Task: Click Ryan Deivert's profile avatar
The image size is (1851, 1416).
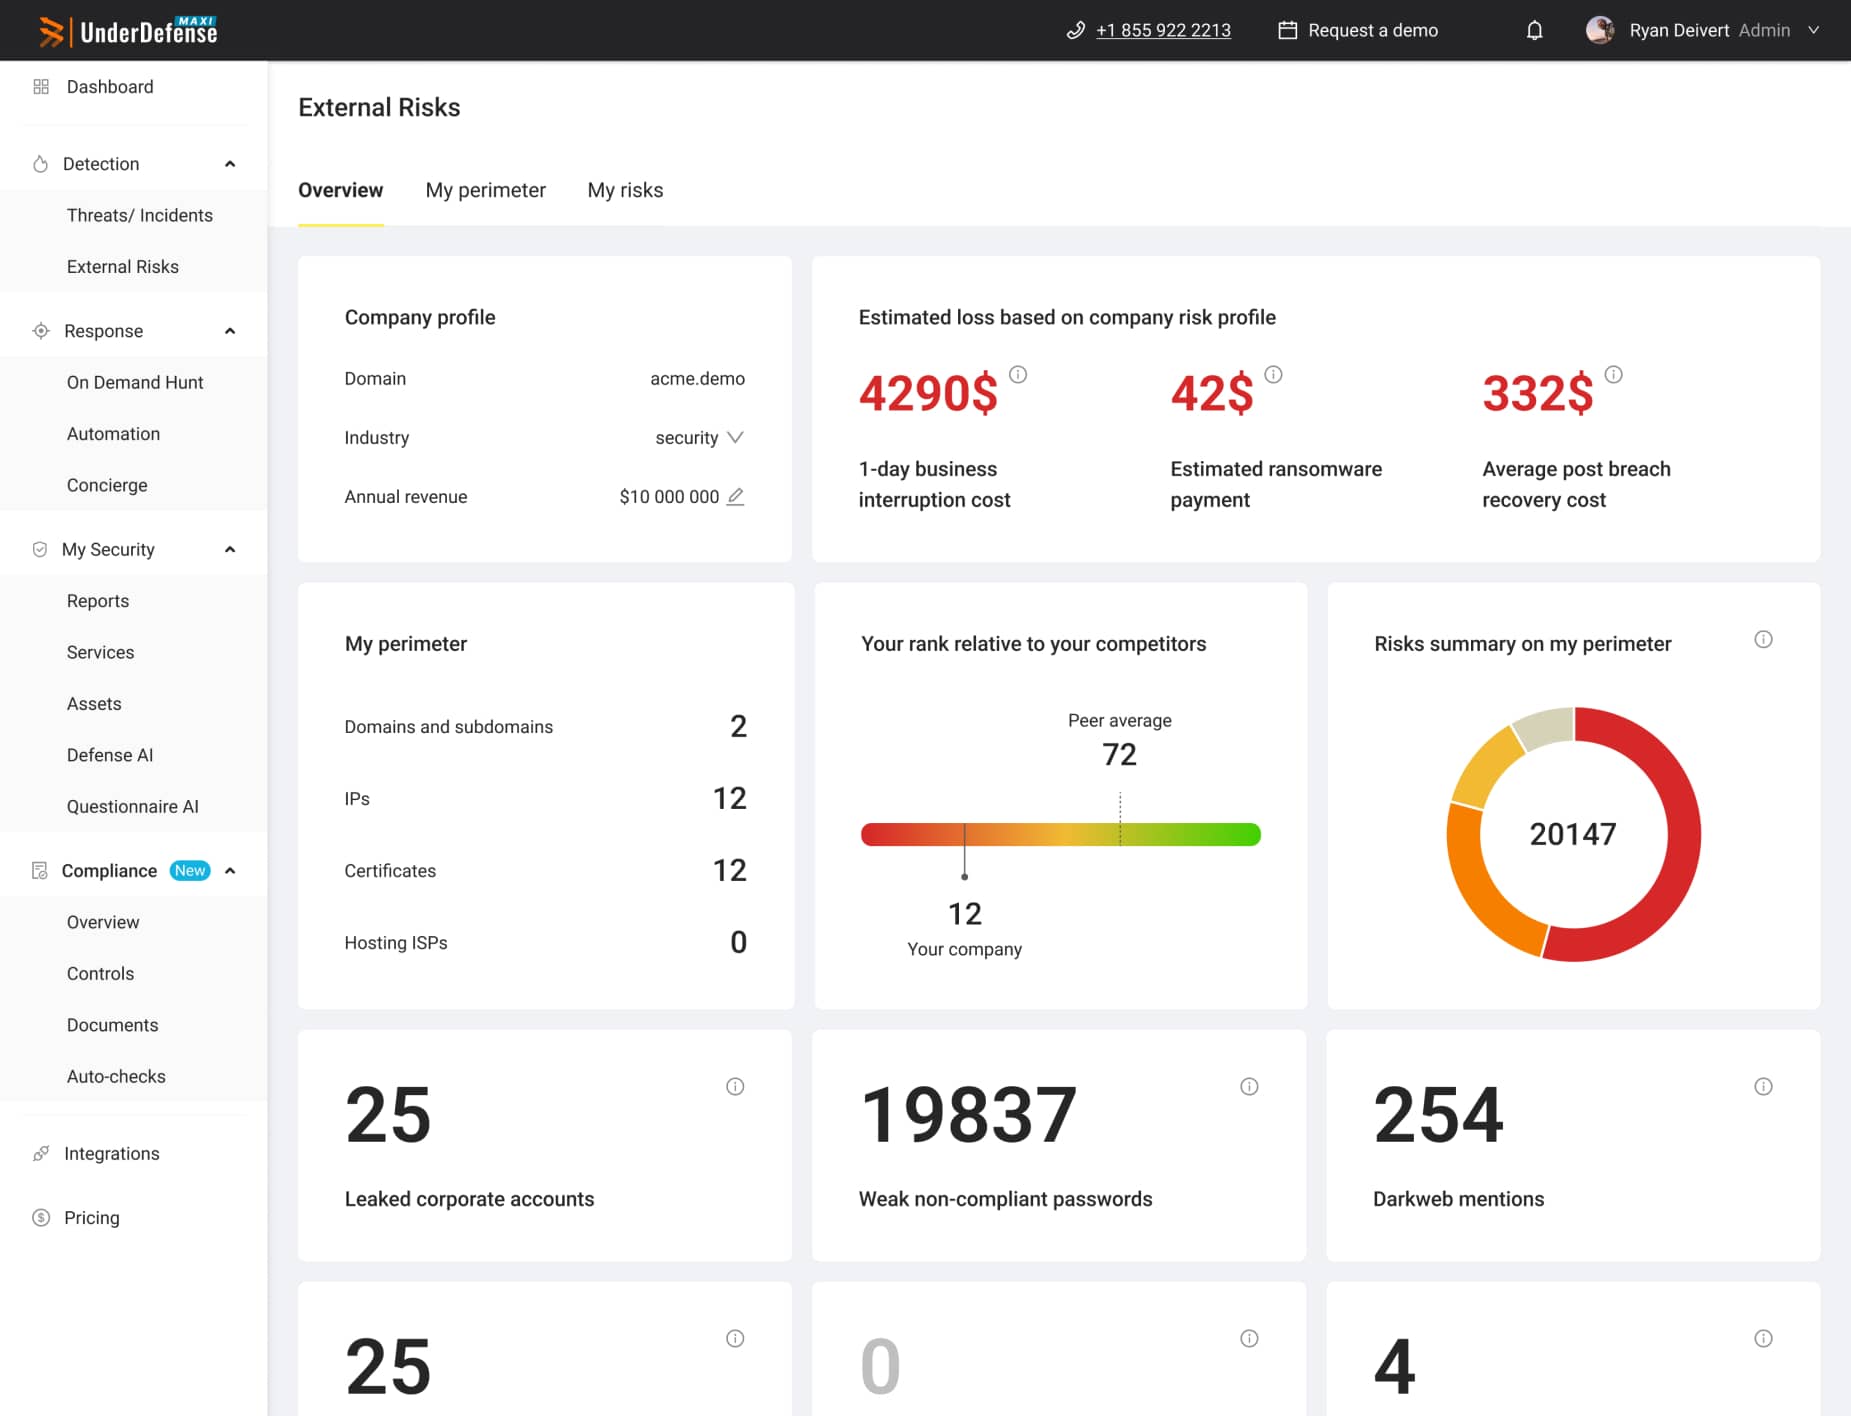Action: (x=1600, y=30)
